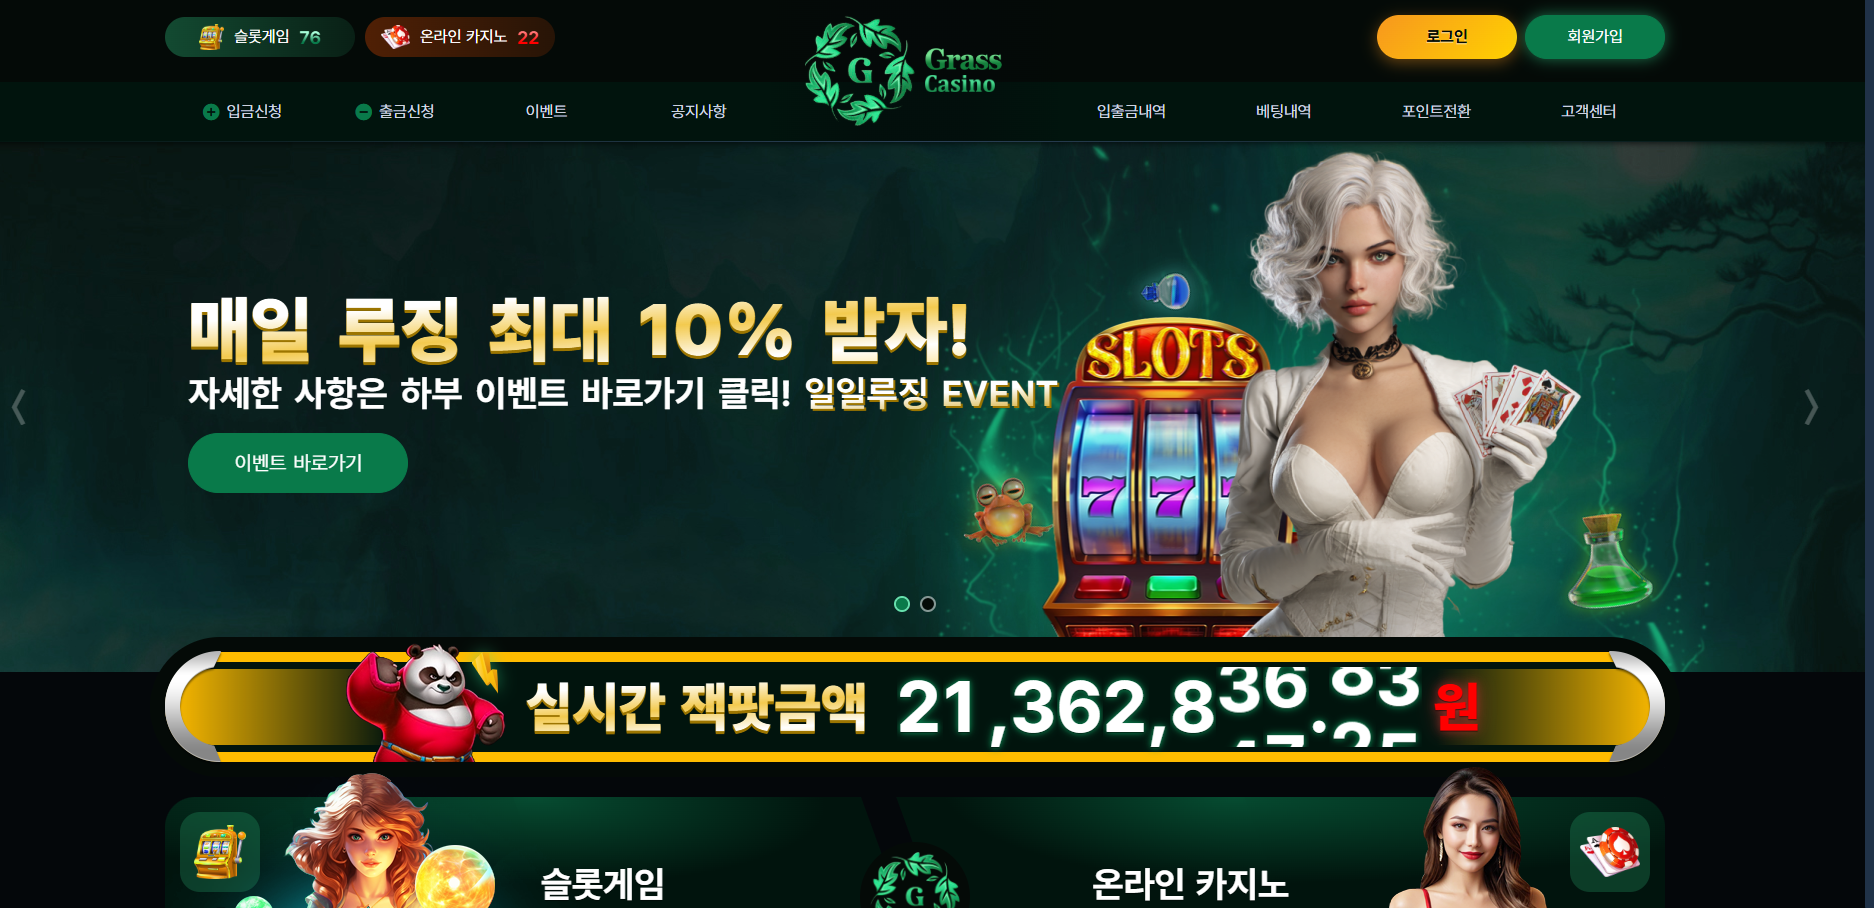Select the second carousel indicator dot
The image size is (1874, 908).
pyautogui.click(x=928, y=604)
